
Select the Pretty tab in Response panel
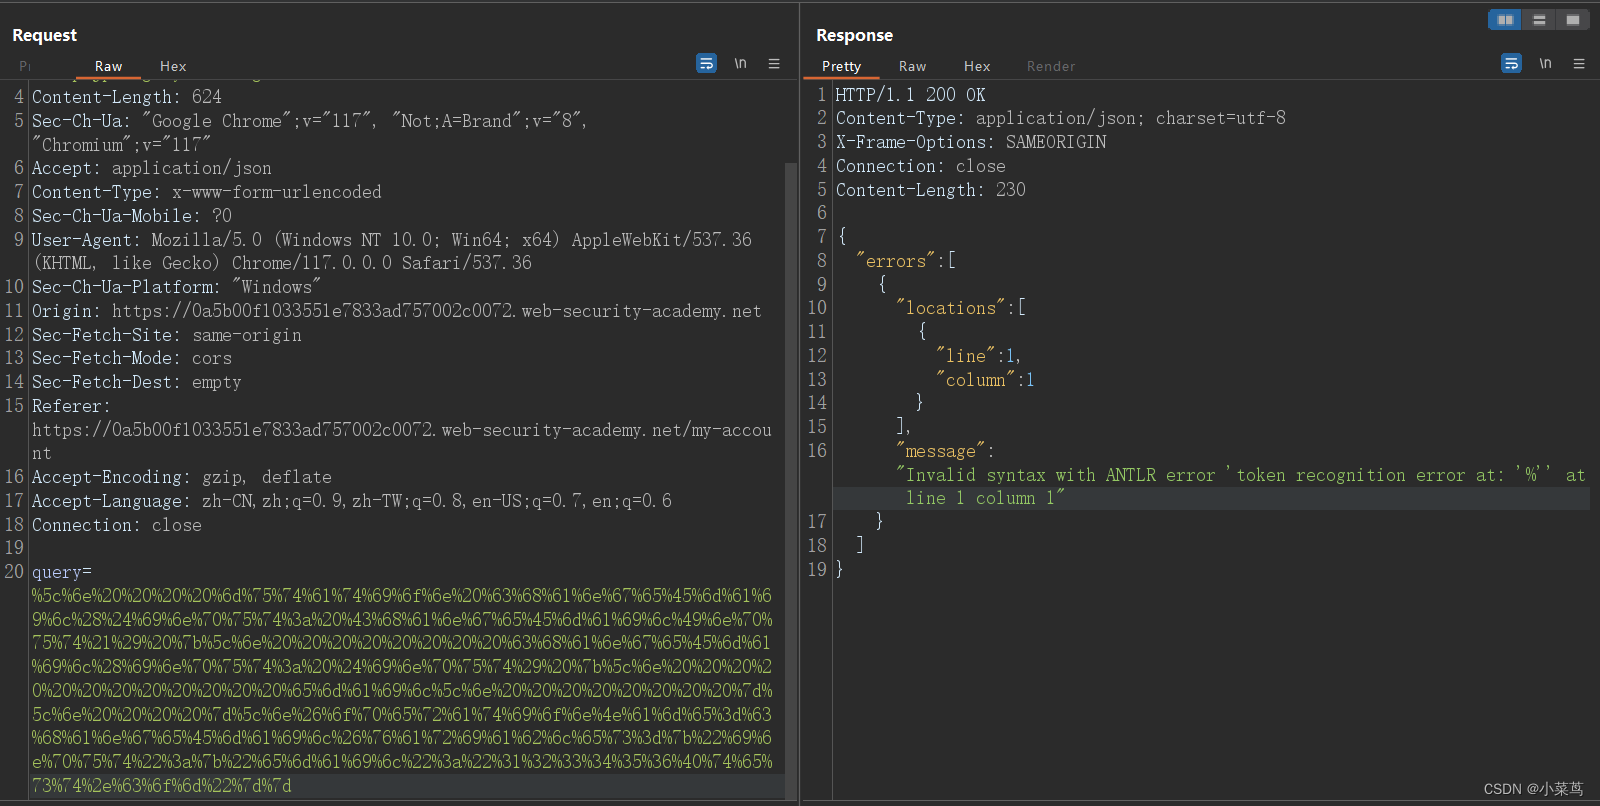pyautogui.click(x=842, y=66)
